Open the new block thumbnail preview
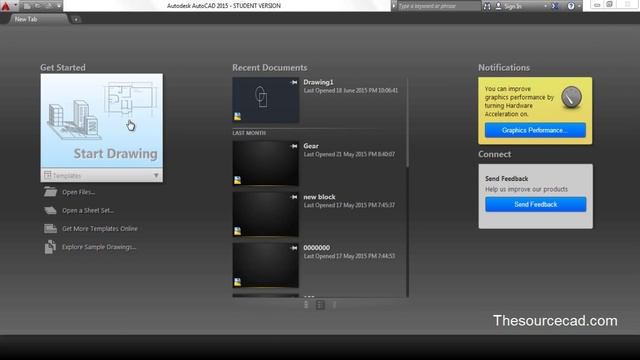The width and height of the screenshot is (640, 360). click(x=266, y=214)
